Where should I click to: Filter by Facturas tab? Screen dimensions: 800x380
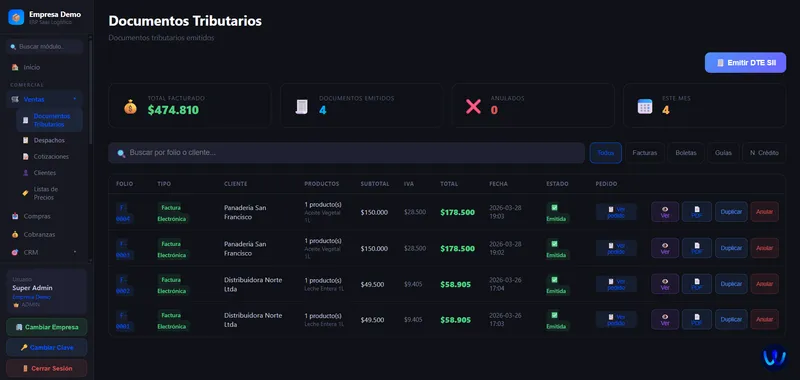click(x=645, y=153)
